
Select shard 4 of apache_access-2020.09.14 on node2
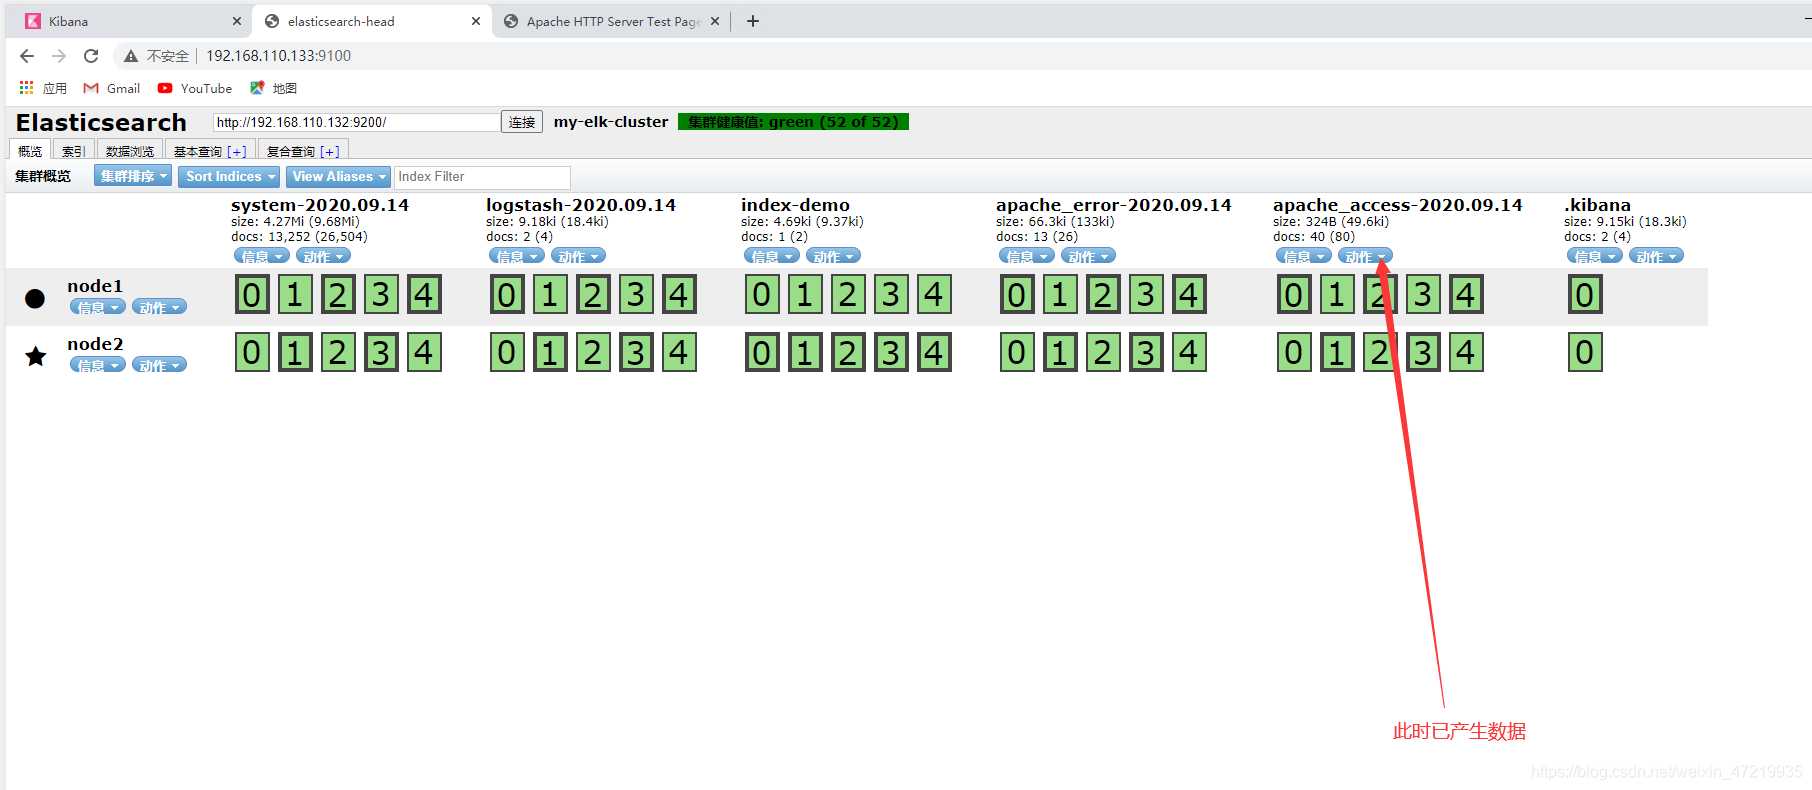1466,353
